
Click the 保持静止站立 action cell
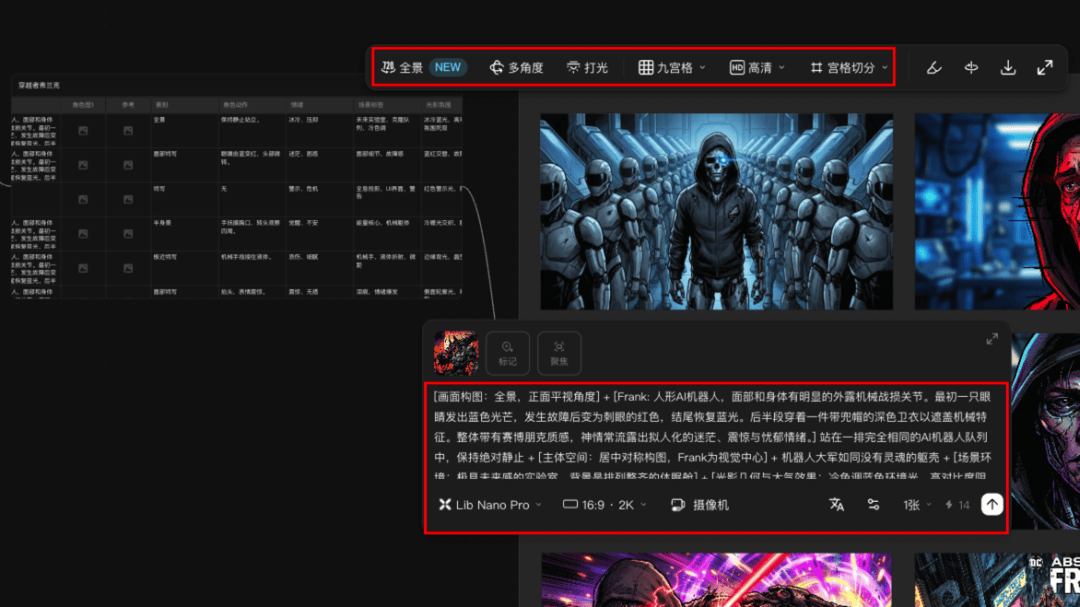(x=240, y=120)
